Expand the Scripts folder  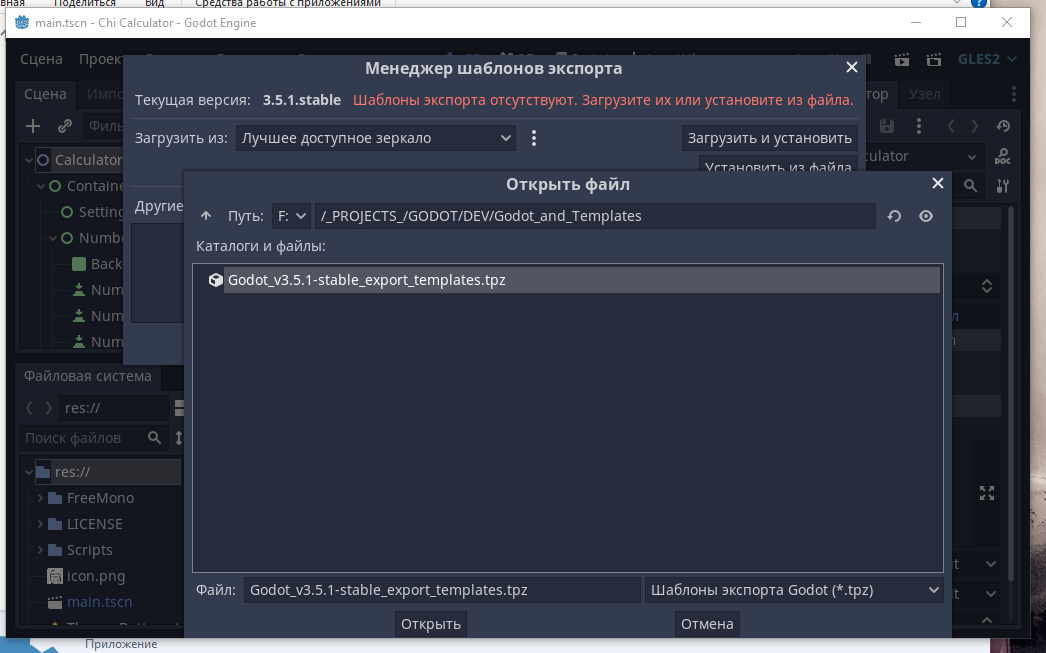click(x=41, y=550)
